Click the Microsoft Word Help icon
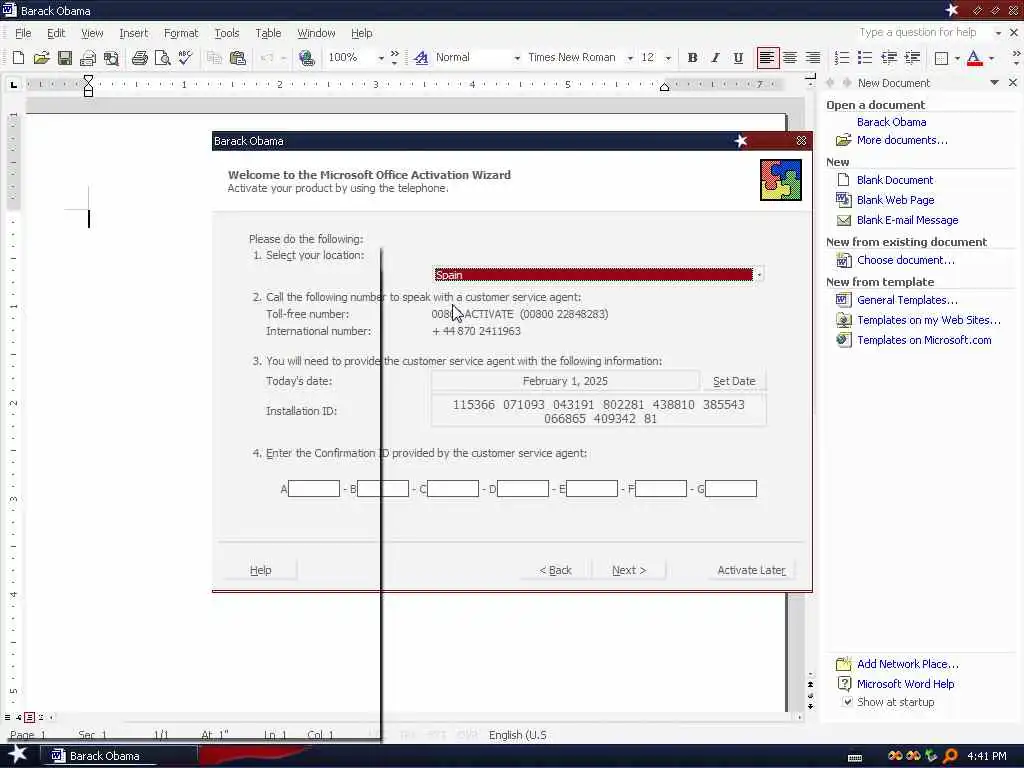The height and width of the screenshot is (768, 1024). (843, 684)
